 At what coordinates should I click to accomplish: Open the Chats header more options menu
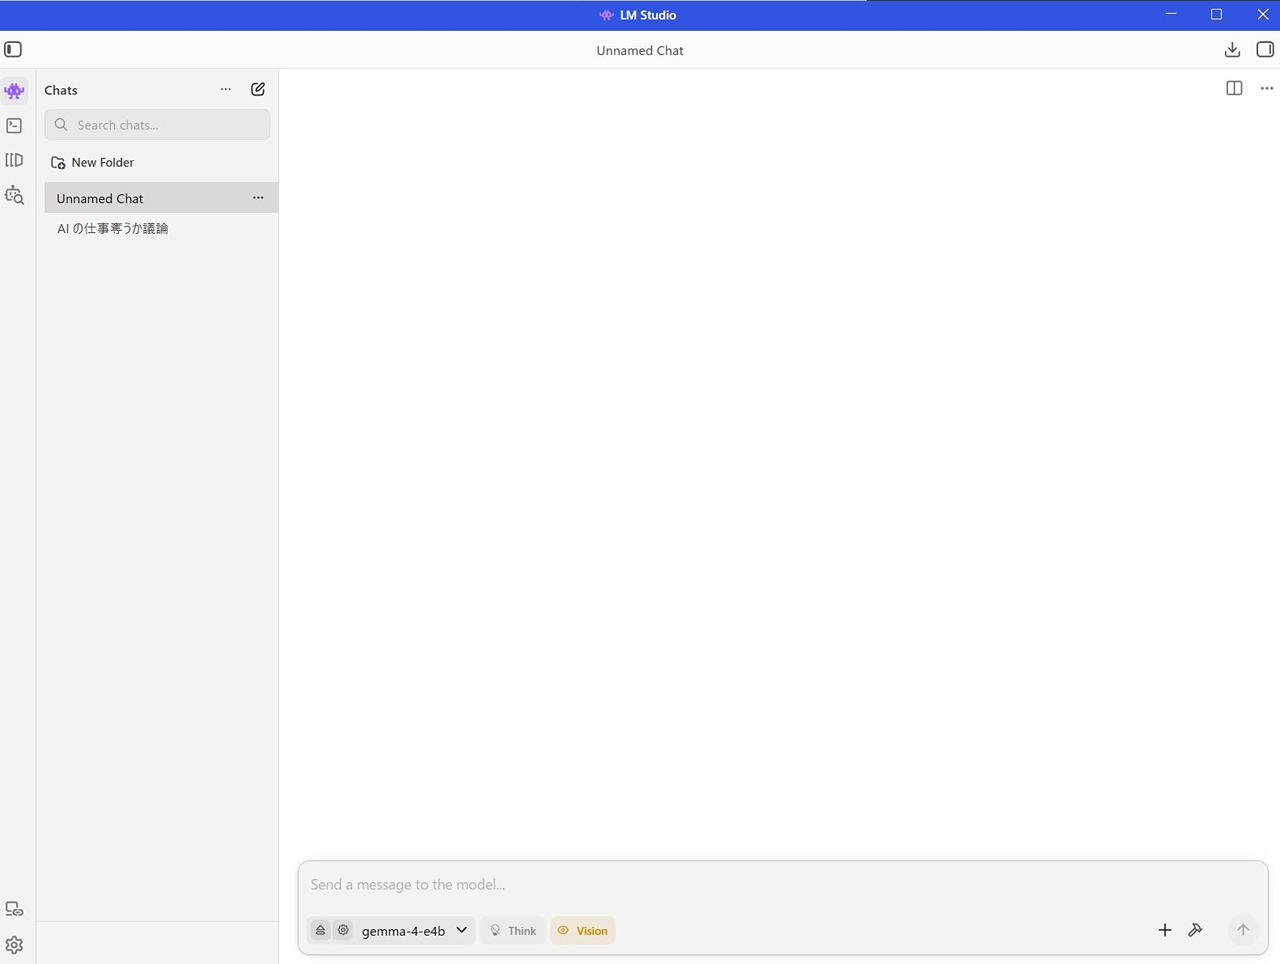[x=226, y=89]
